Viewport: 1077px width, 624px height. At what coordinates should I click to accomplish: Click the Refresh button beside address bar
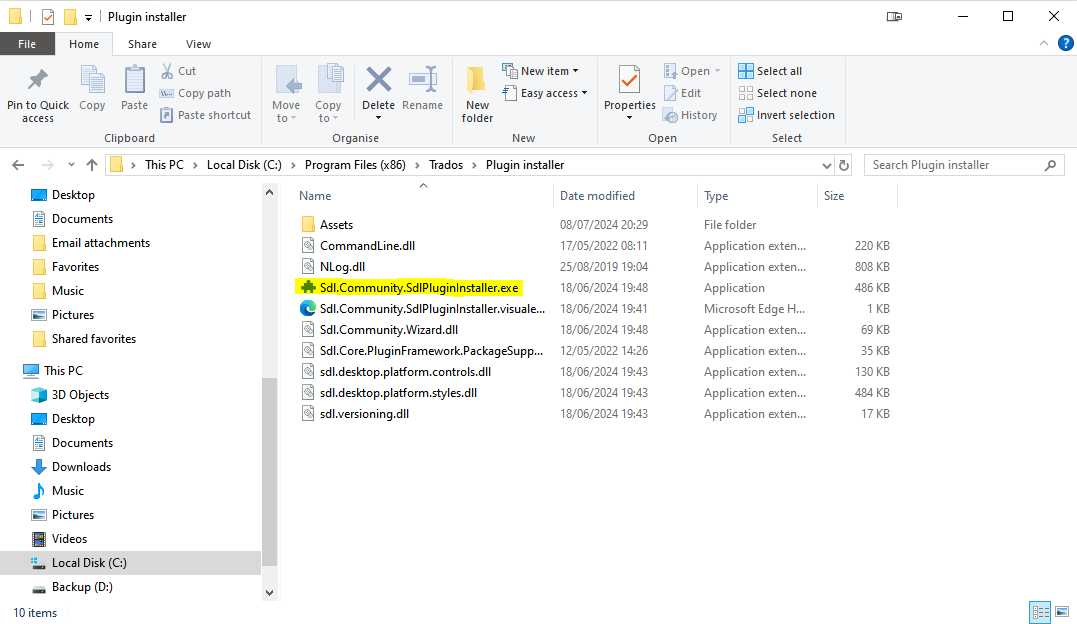pos(844,165)
